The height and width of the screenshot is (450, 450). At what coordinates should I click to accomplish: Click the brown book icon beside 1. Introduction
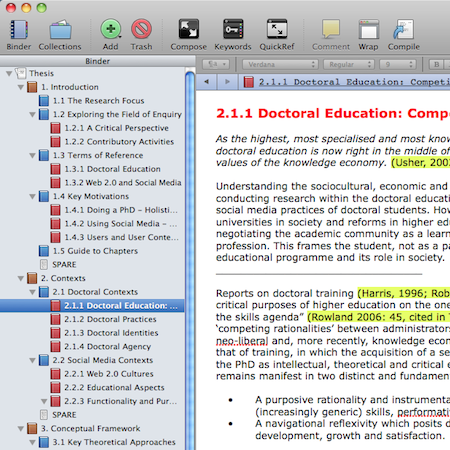click(32, 87)
